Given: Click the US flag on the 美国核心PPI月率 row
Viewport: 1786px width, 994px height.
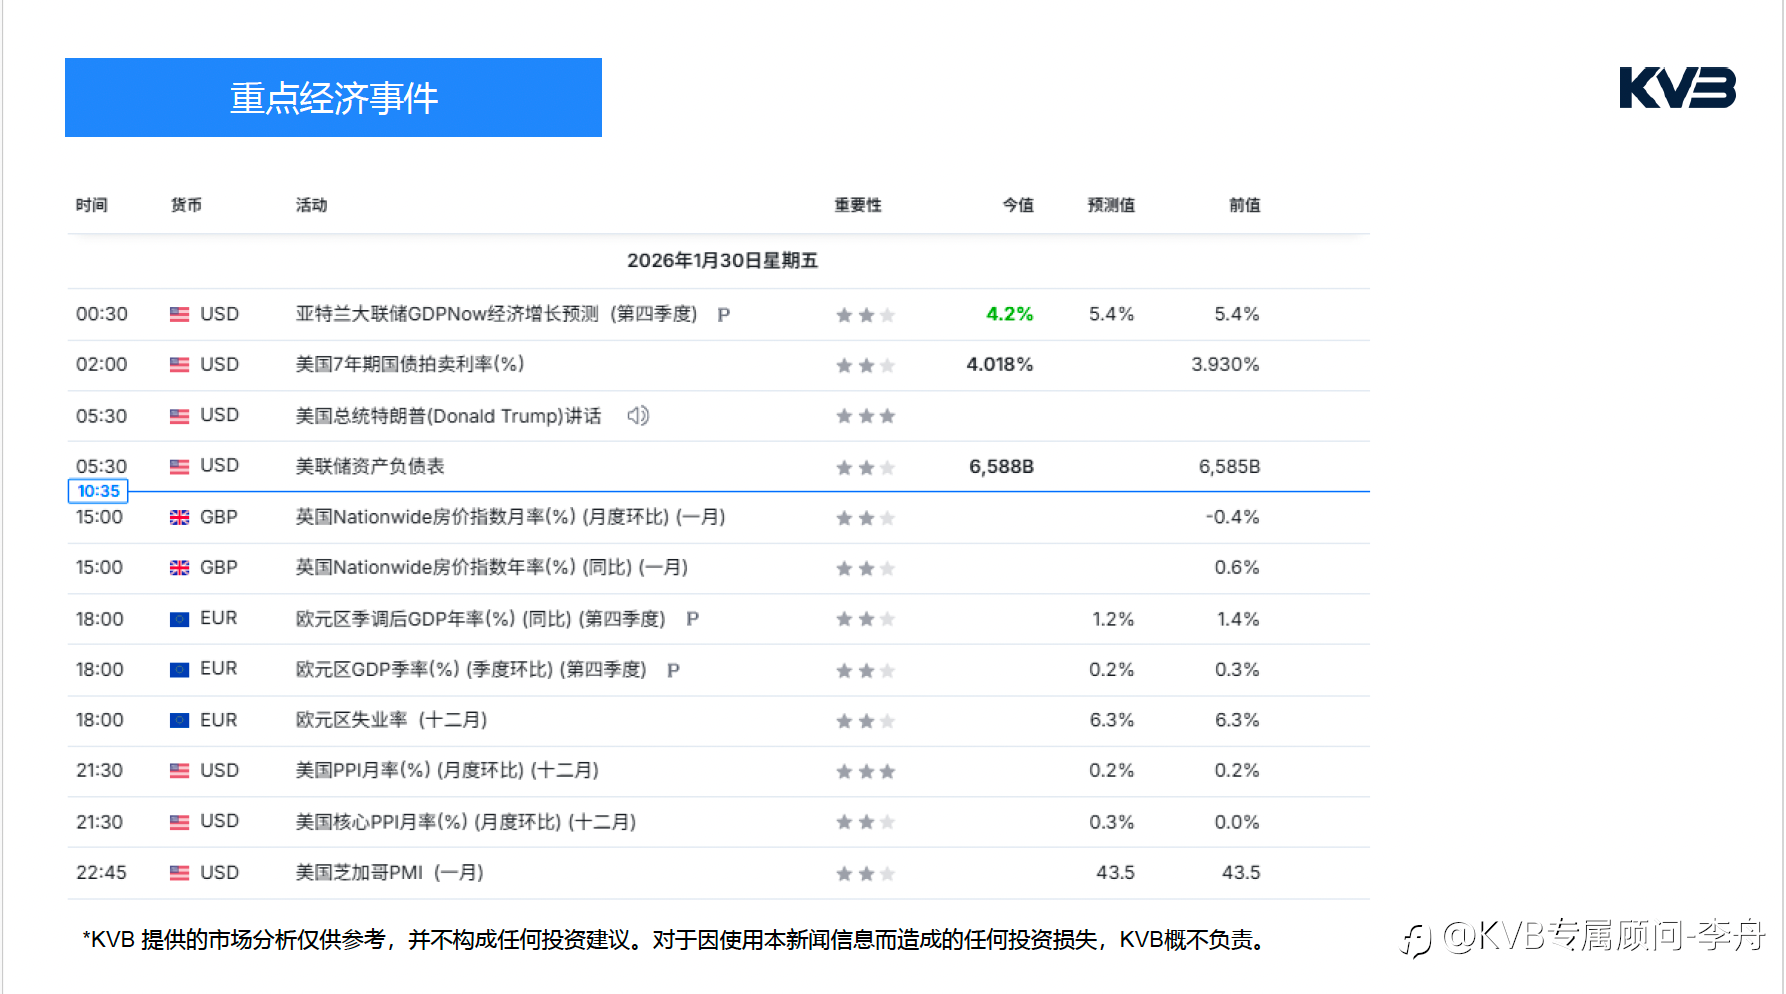Looking at the screenshot, I should (180, 822).
